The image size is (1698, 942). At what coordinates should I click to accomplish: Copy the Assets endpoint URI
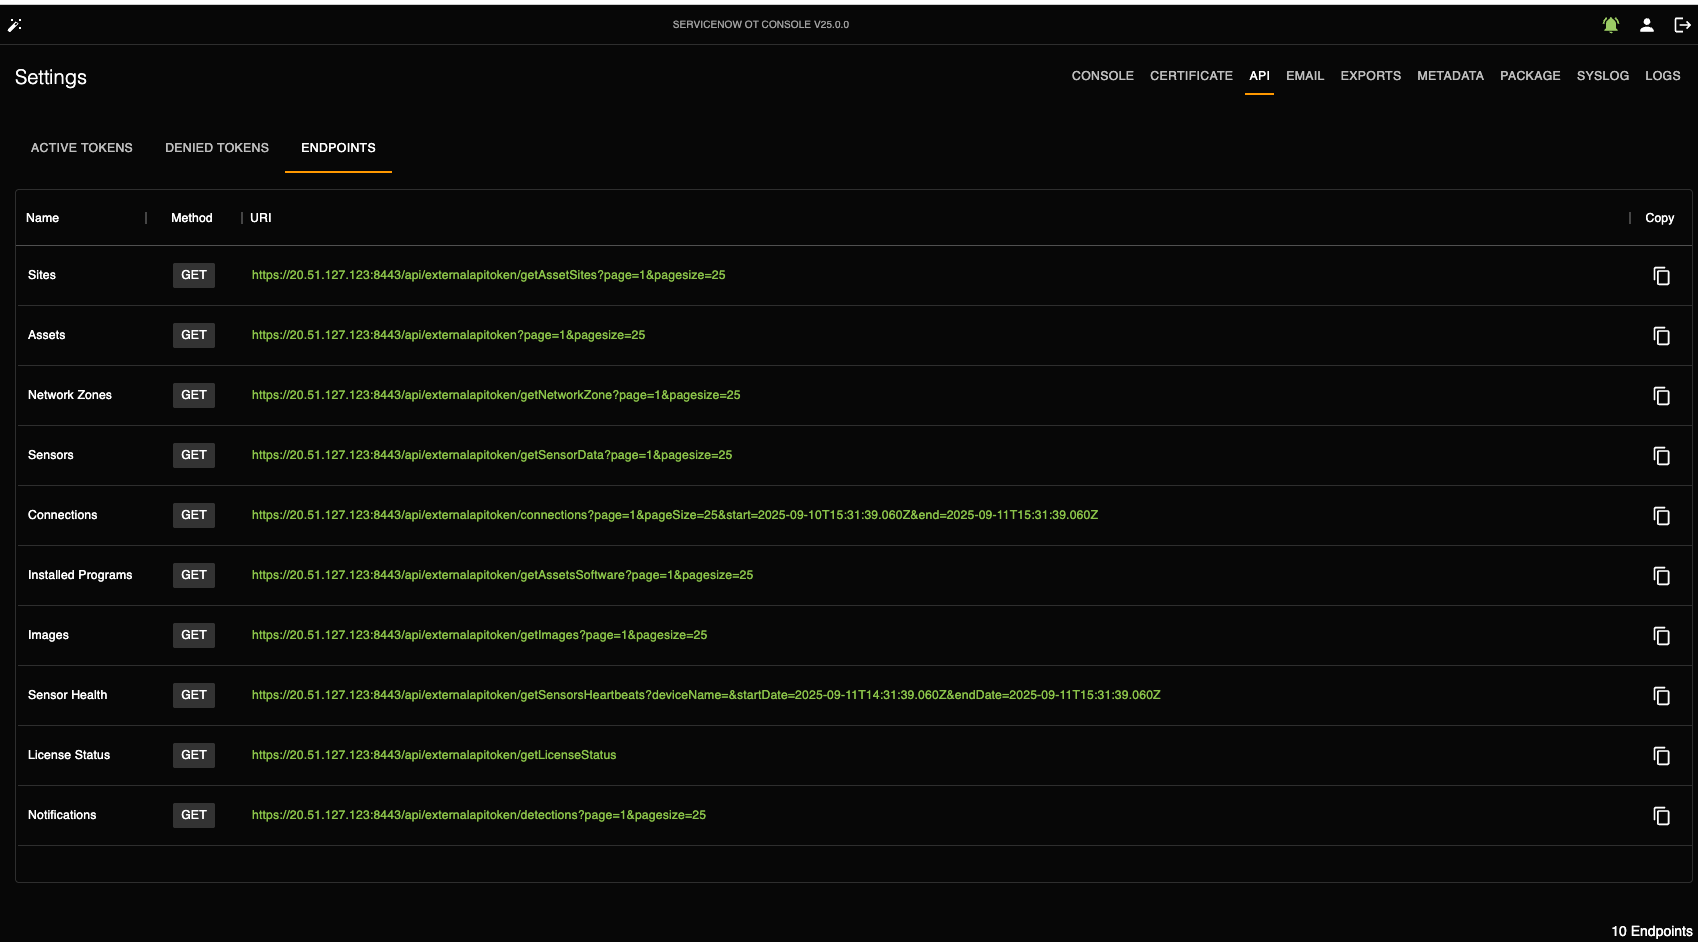tap(1661, 336)
